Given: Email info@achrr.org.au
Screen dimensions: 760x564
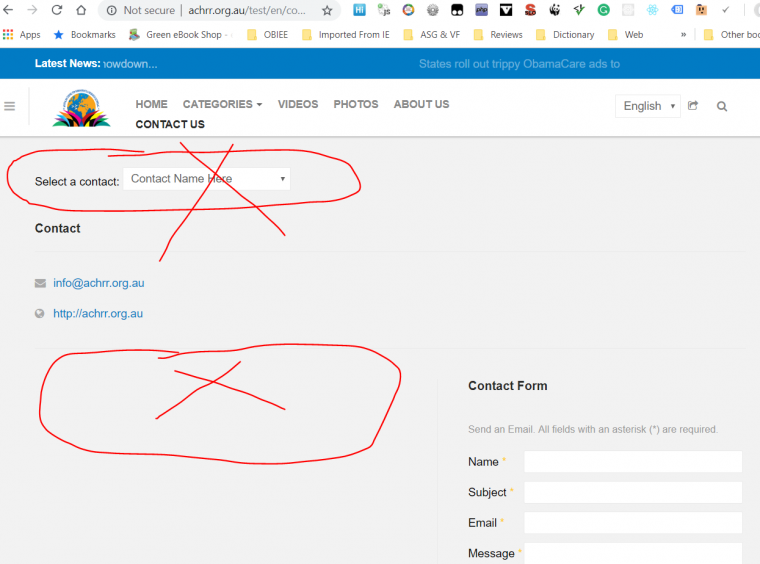Looking at the screenshot, I should coord(99,283).
